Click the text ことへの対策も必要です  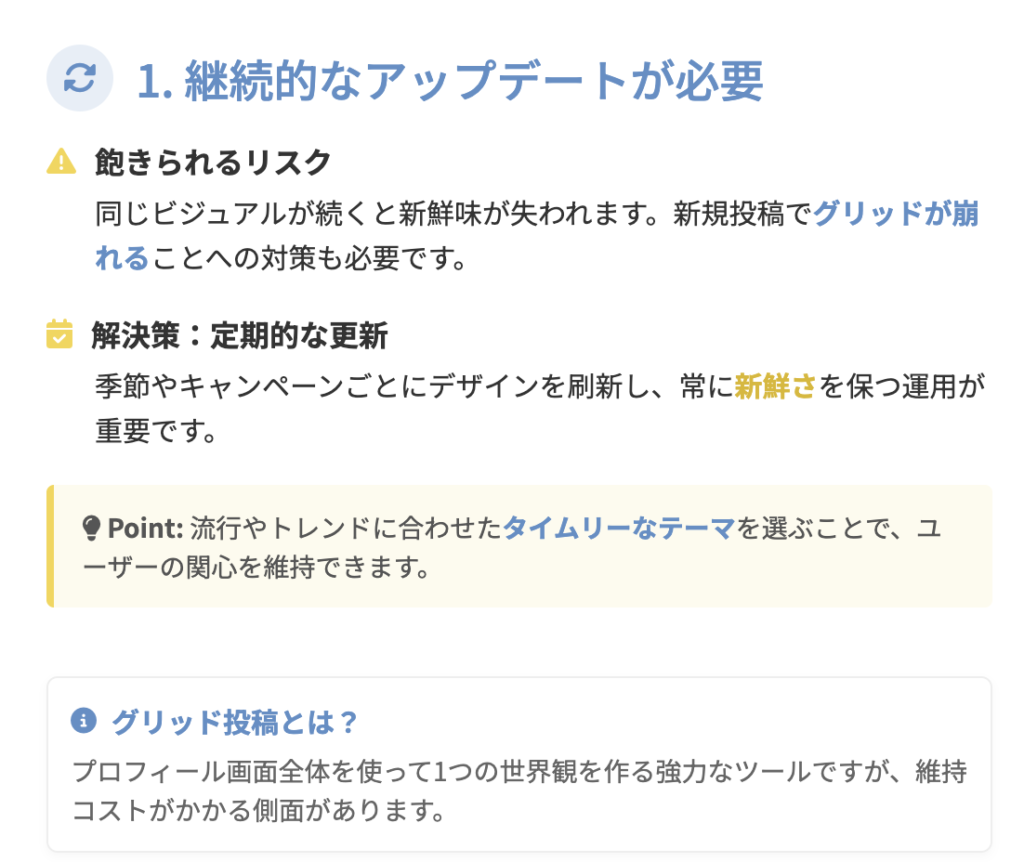click(308, 258)
